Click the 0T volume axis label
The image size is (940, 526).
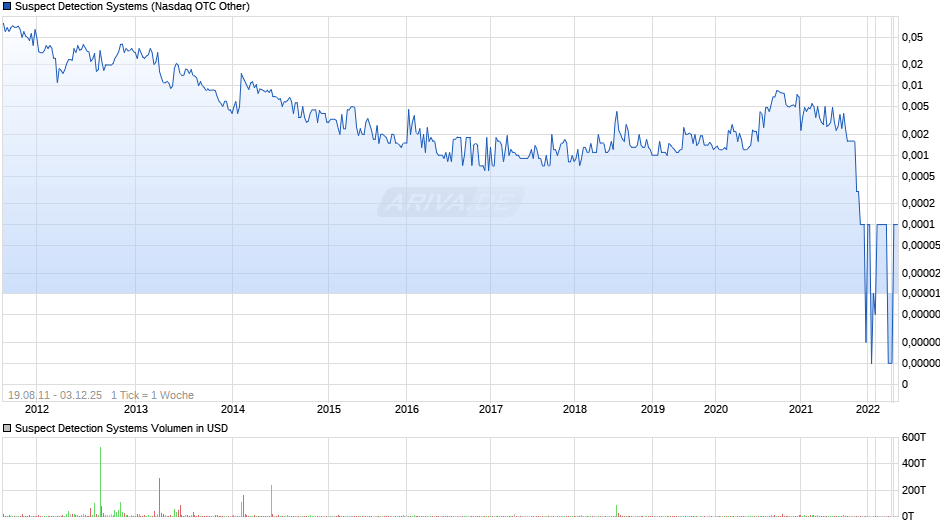[x=908, y=516]
